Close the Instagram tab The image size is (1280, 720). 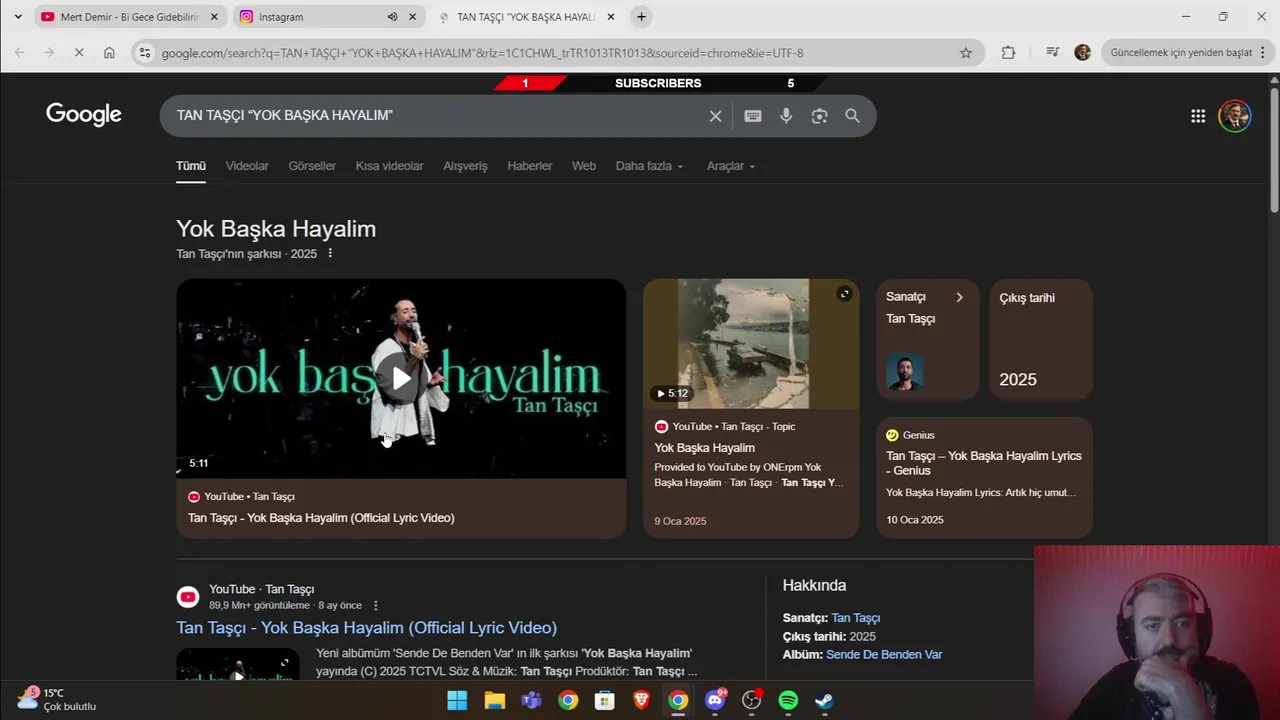click(412, 17)
